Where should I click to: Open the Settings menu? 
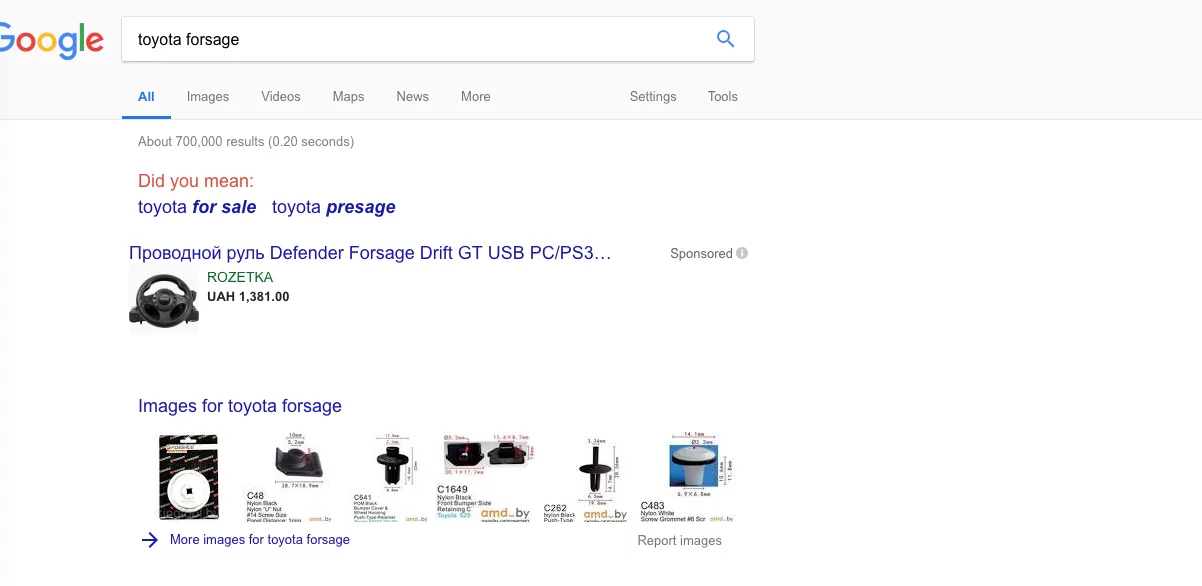coord(653,97)
